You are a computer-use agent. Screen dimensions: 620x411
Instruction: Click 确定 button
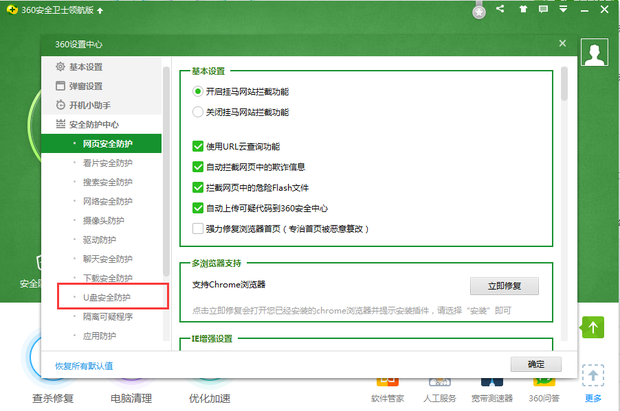[x=536, y=364]
